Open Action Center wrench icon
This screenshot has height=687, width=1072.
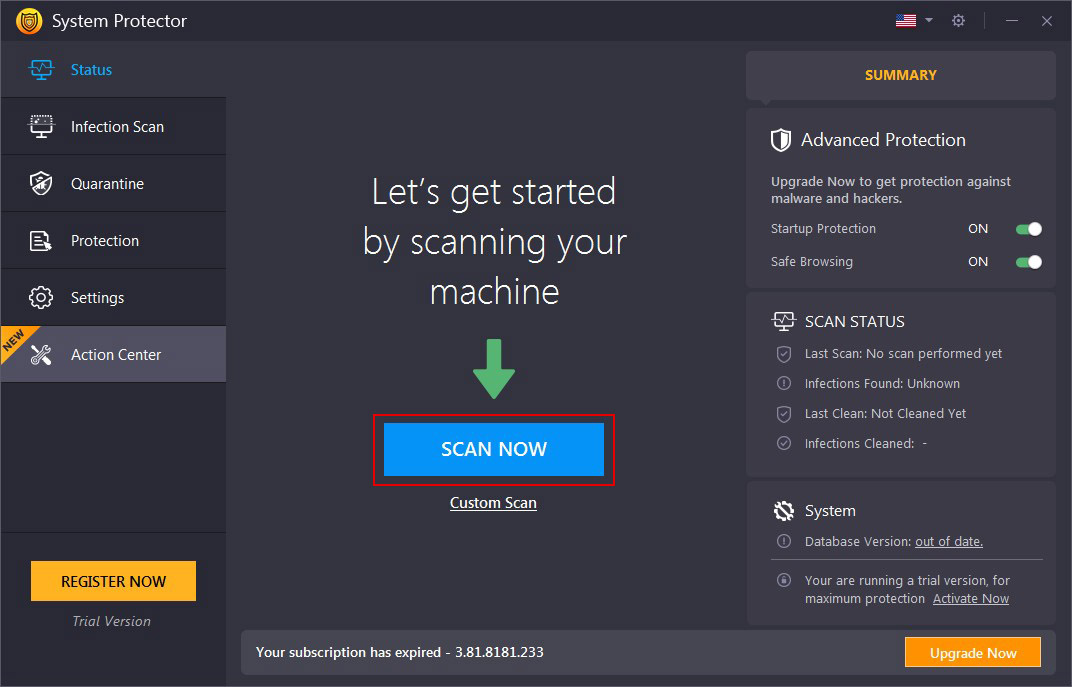pos(42,354)
